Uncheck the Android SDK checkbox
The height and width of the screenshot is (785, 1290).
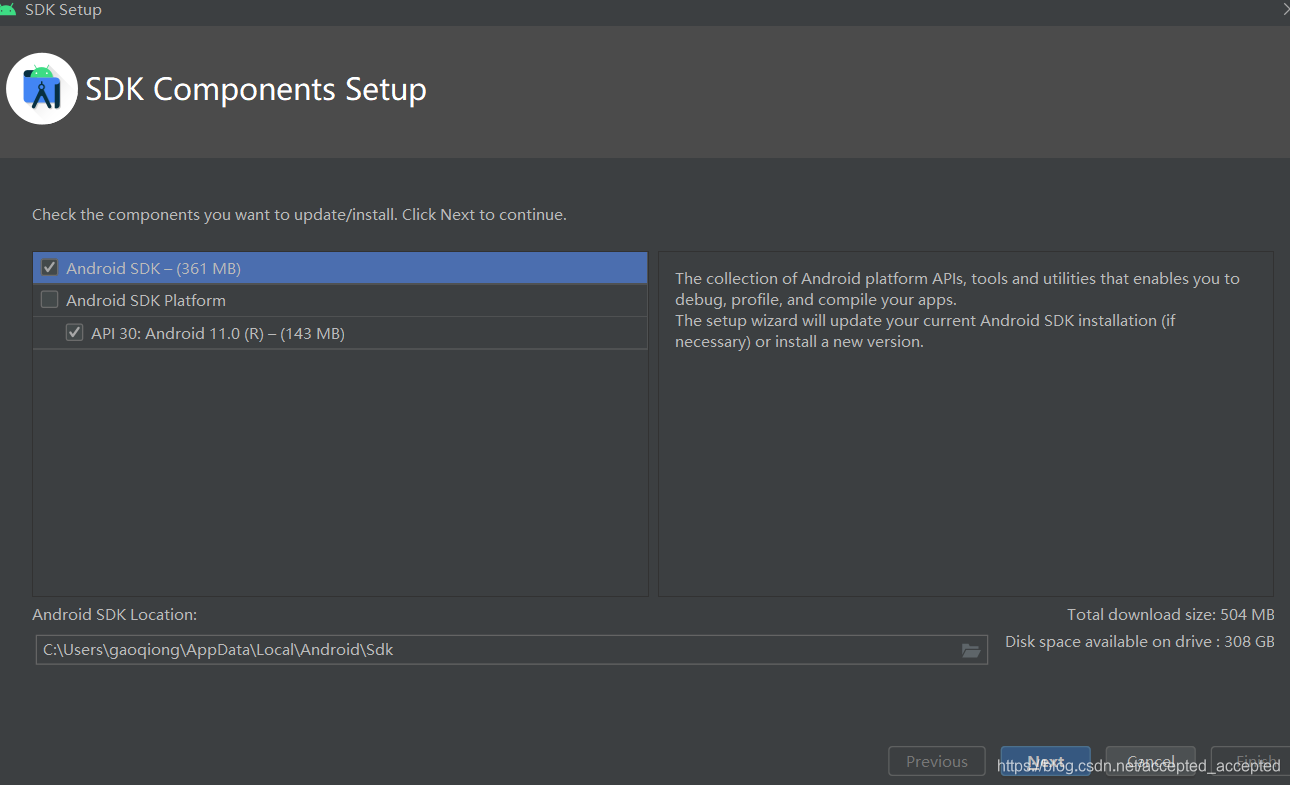tap(49, 267)
